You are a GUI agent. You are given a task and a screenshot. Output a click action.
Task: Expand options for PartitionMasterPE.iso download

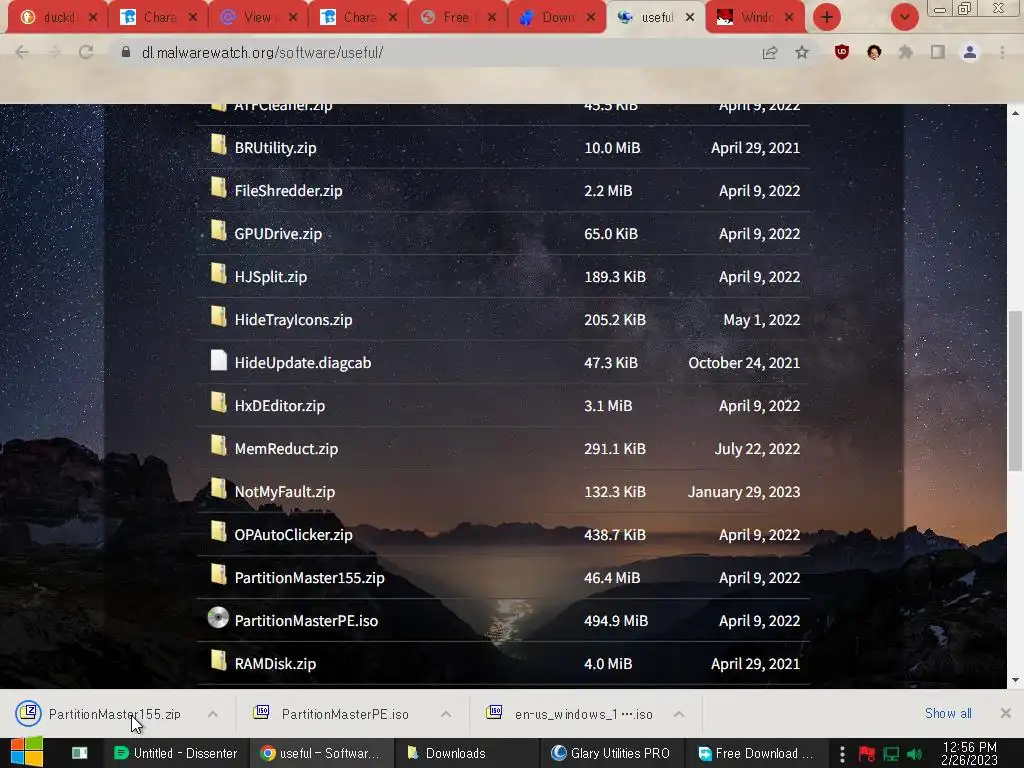446,714
